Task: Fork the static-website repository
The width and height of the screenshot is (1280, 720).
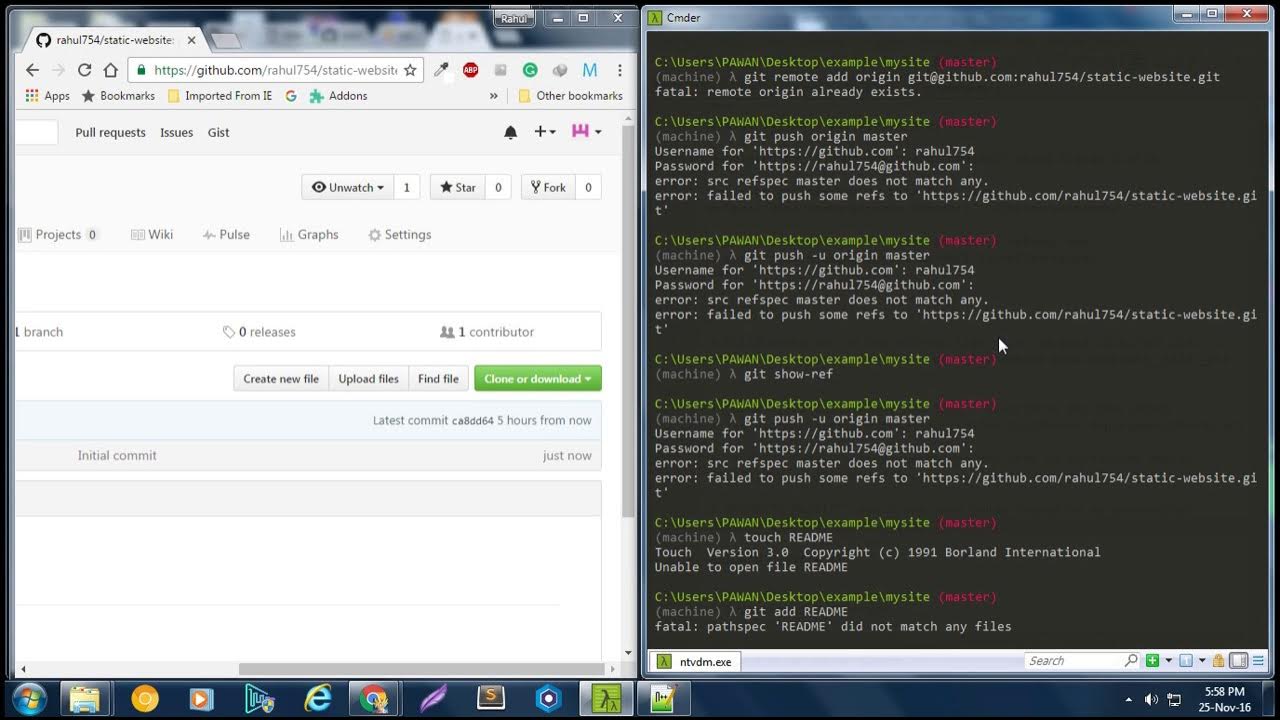Action: (x=548, y=187)
